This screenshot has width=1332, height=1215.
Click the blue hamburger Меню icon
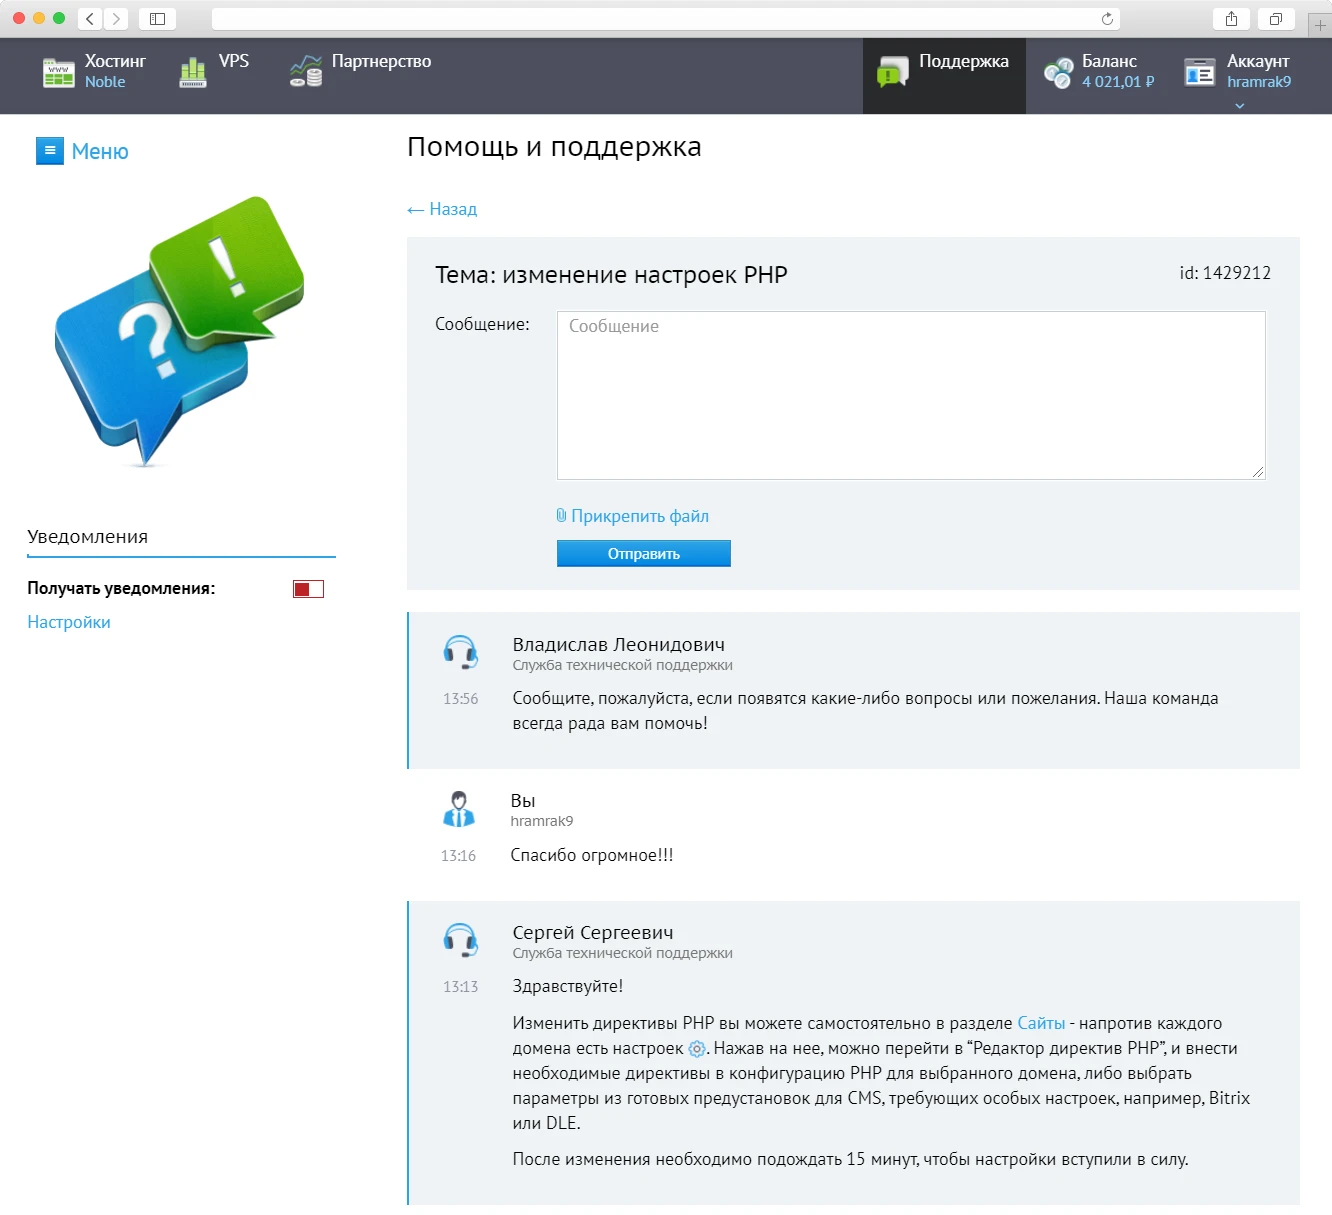[x=50, y=151]
